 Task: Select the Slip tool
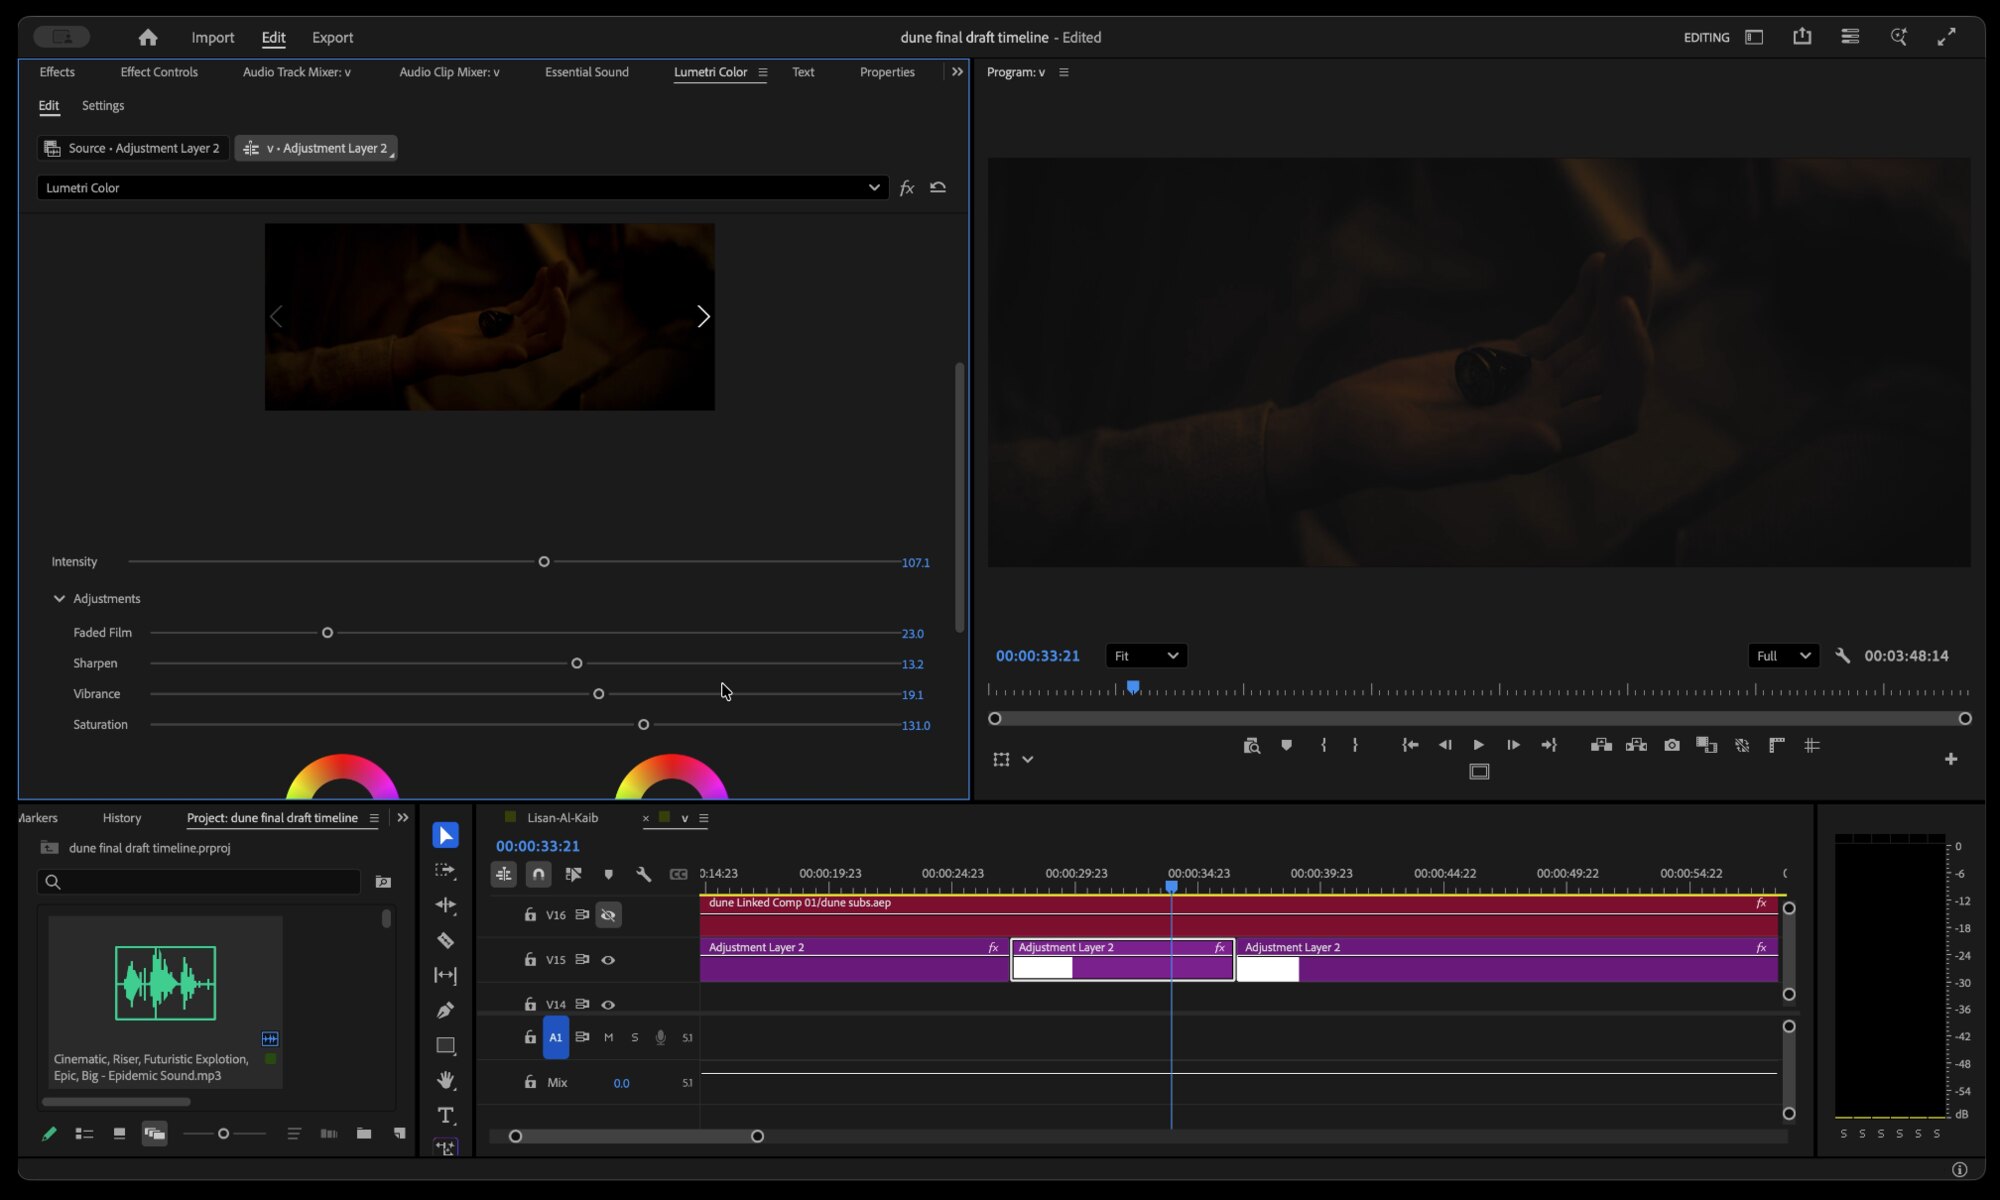coord(446,975)
